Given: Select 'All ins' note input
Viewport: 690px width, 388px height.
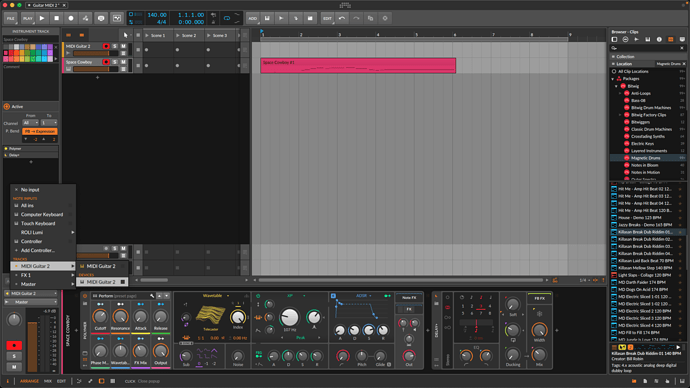Looking at the screenshot, I should pos(43,205).
